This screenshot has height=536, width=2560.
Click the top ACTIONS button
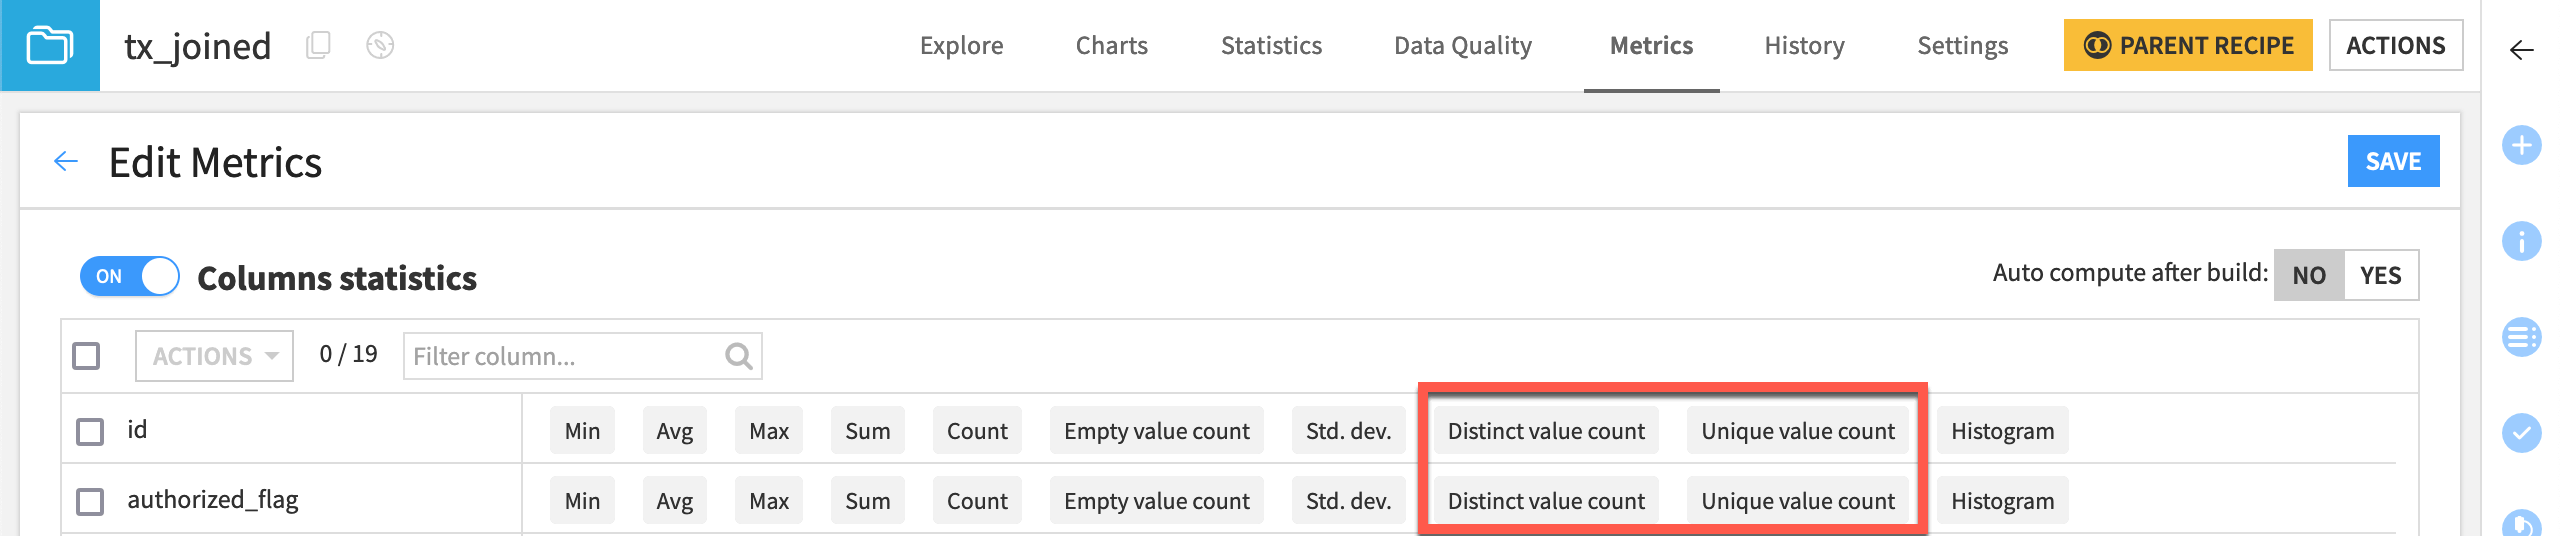2396,45
